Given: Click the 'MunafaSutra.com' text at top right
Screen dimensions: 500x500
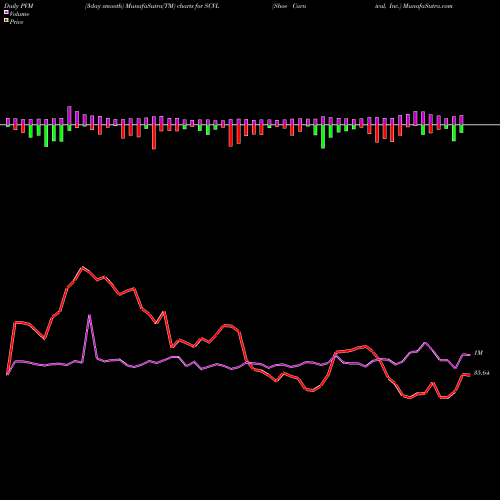Looking at the screenshot, I should tap(428, 6).
